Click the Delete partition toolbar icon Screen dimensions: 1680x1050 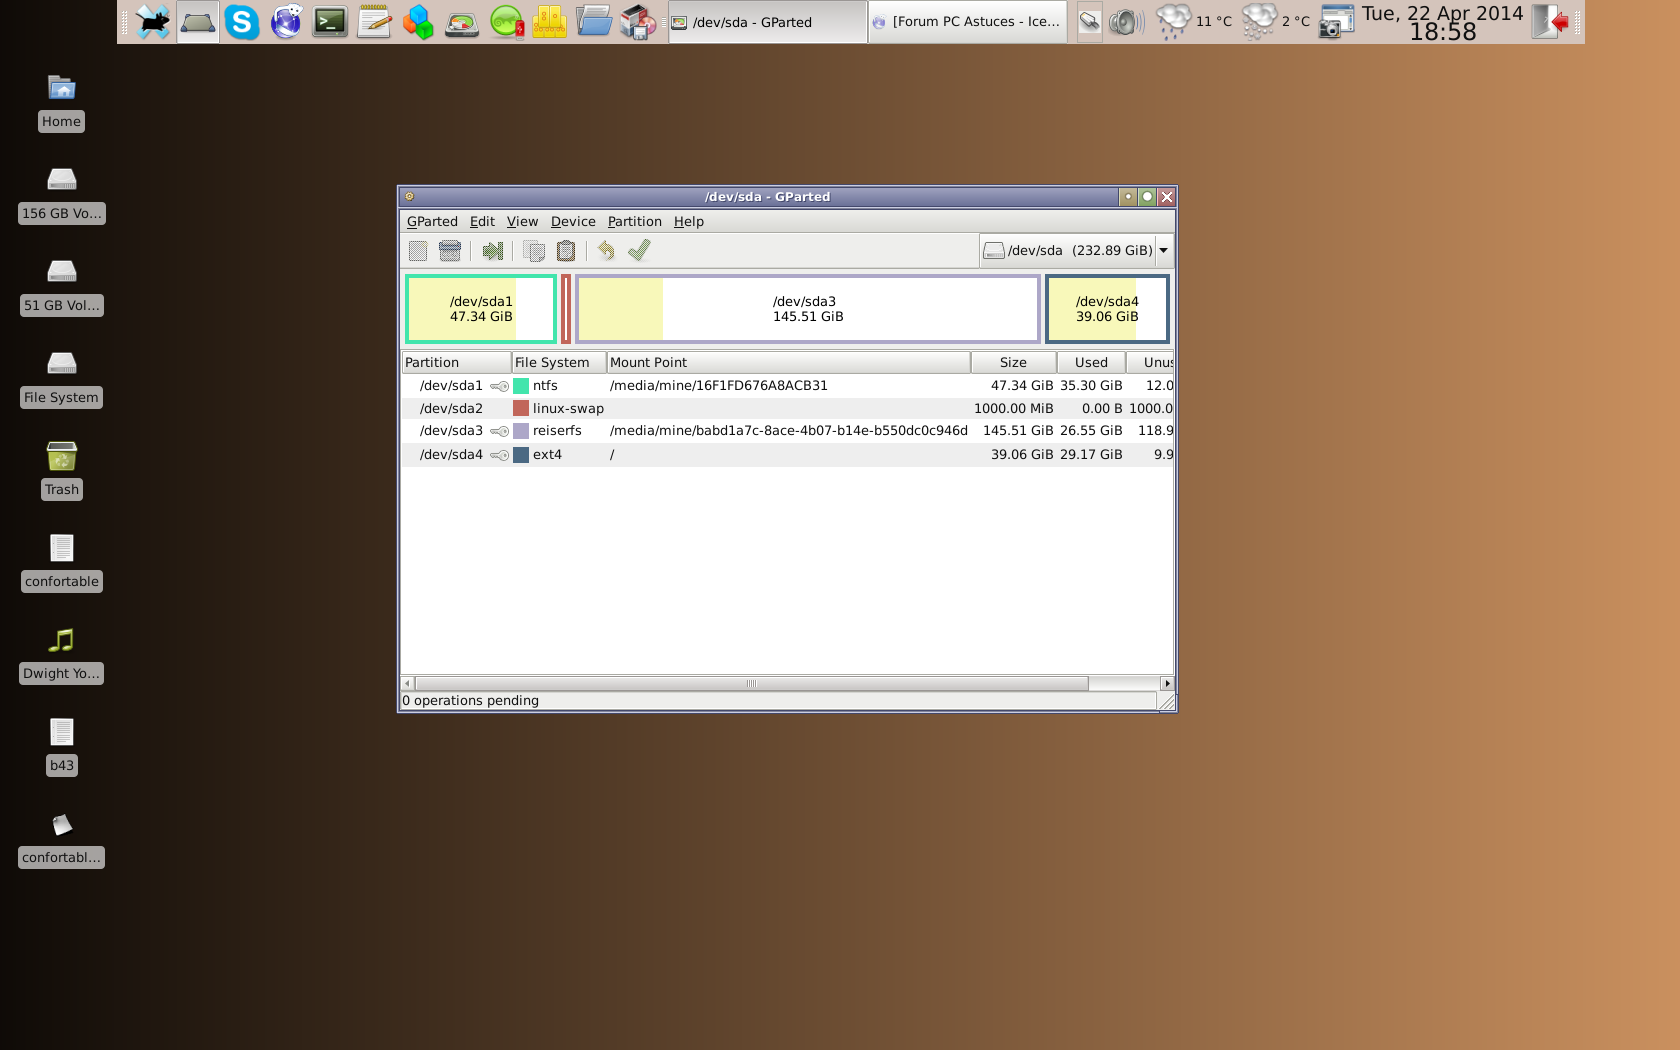[x=450, y=251]
